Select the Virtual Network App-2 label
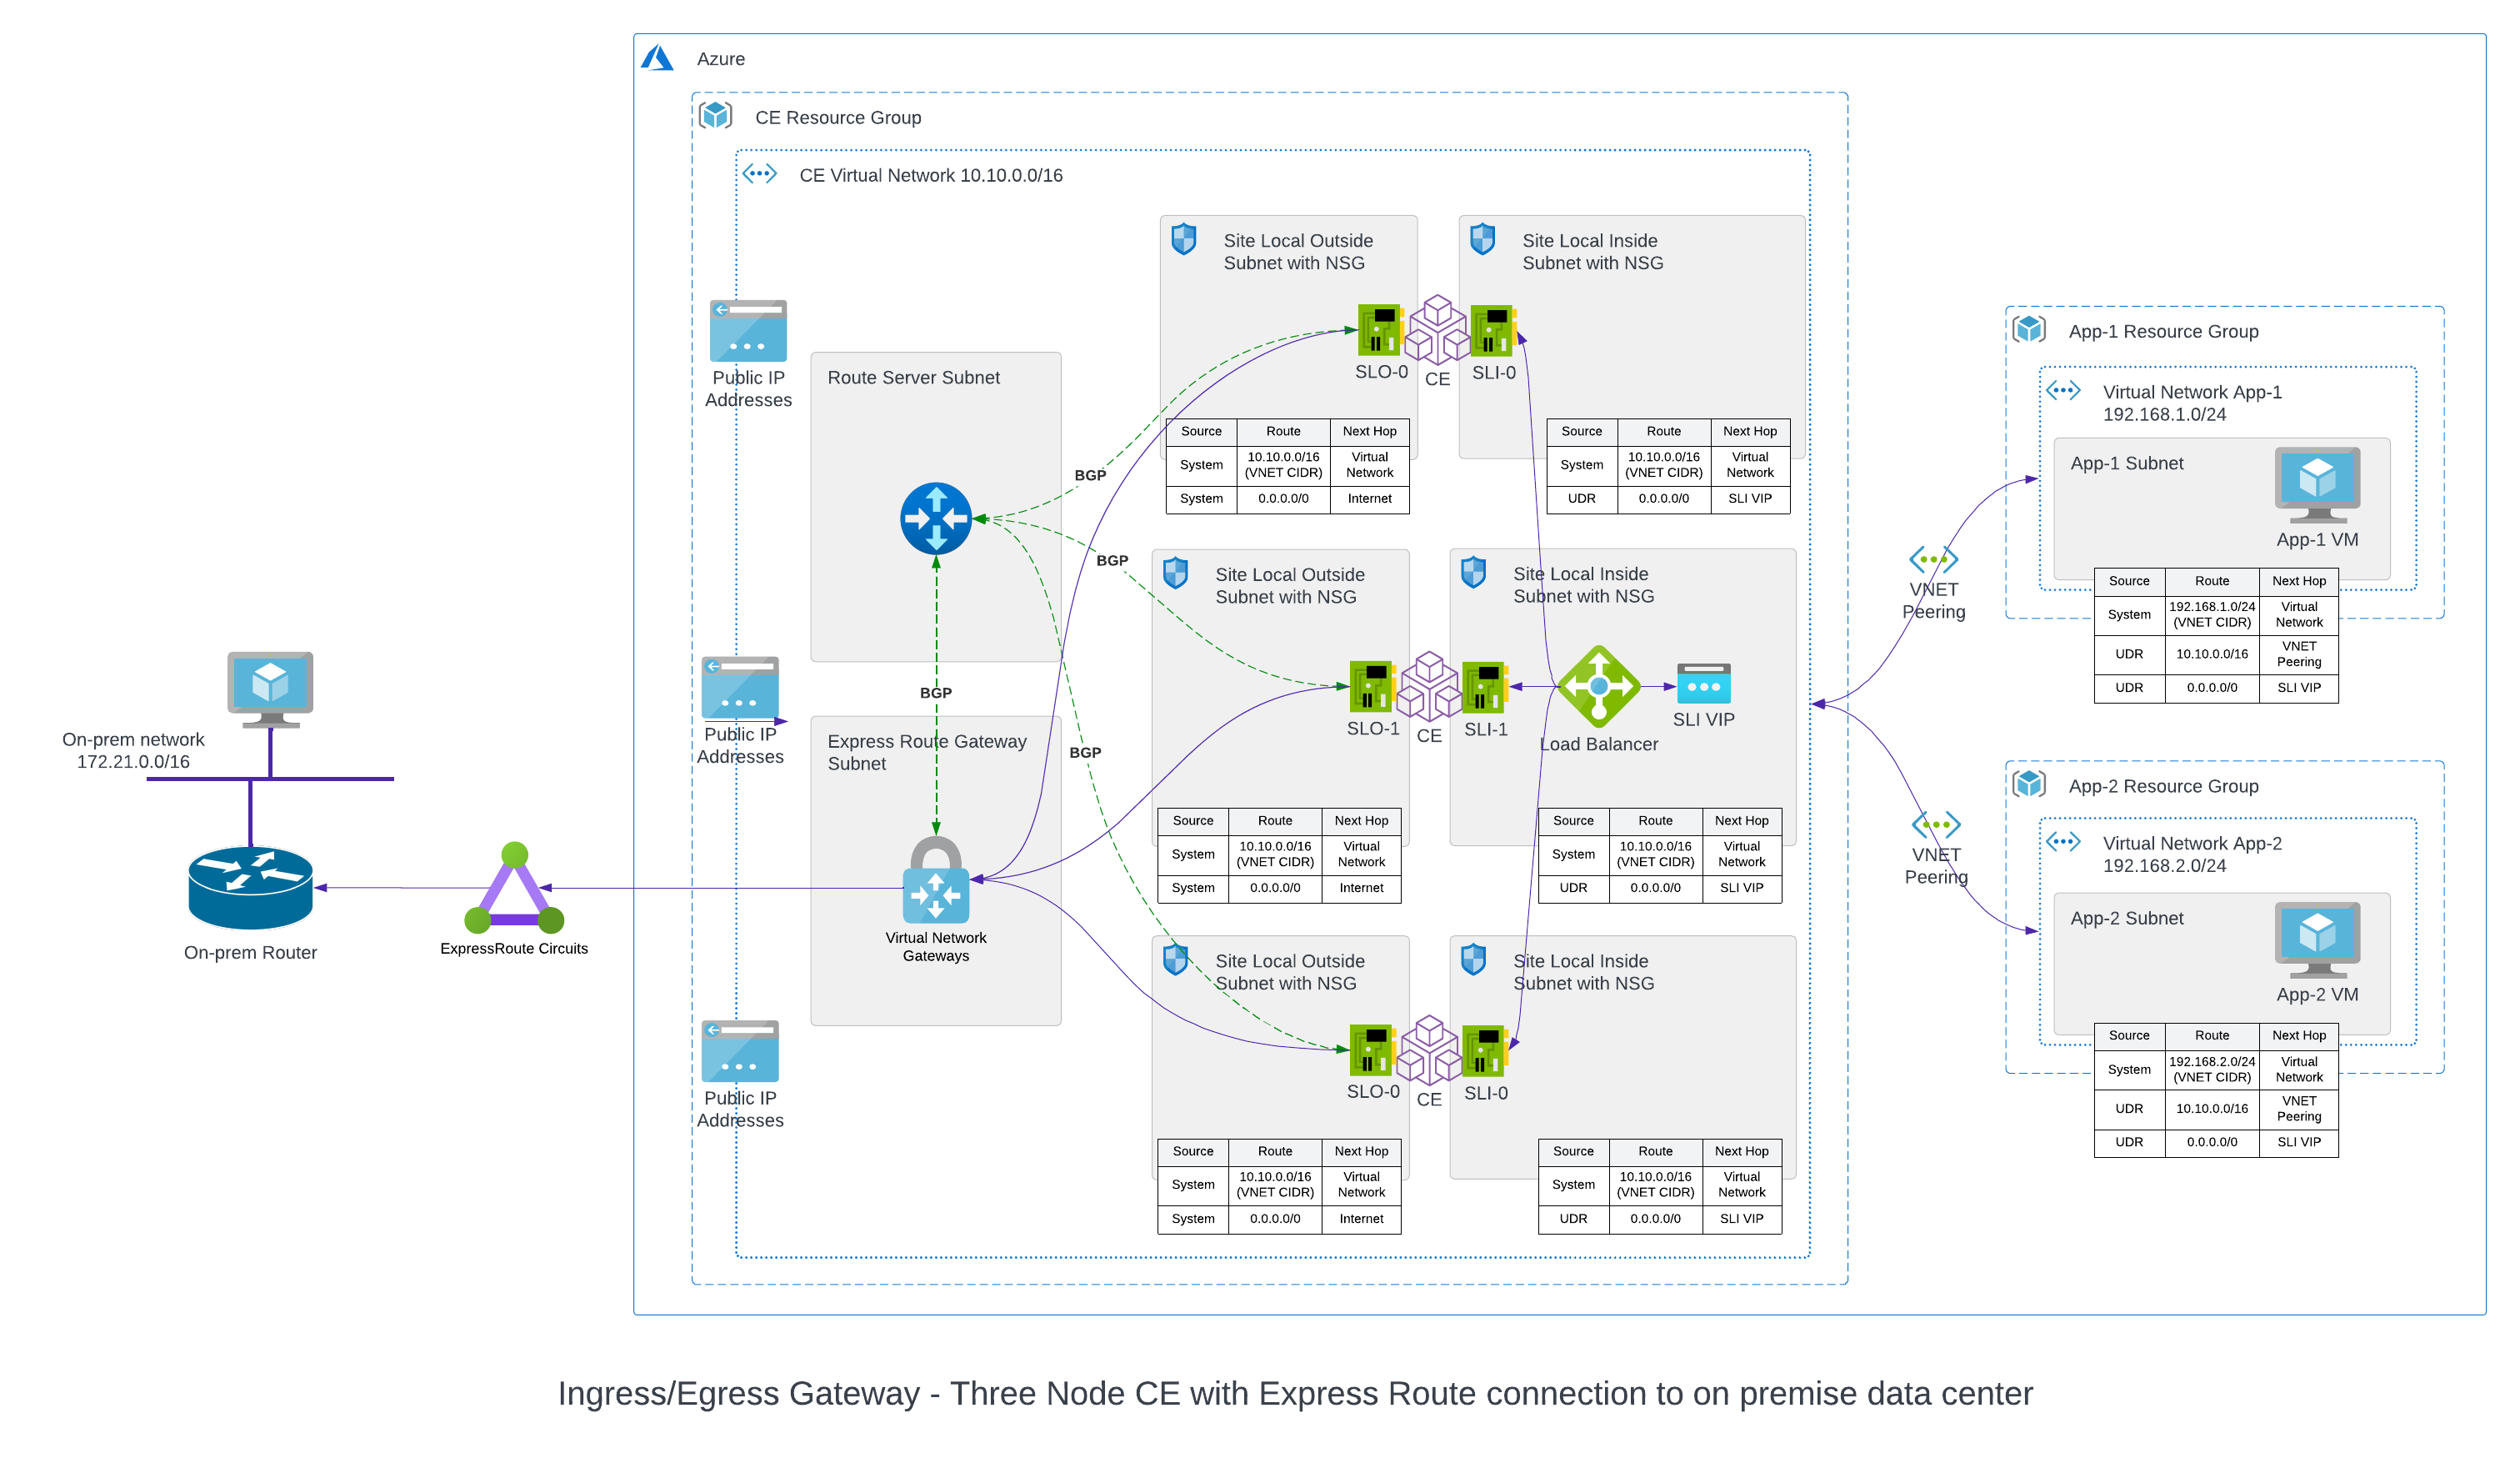The image size is (2520, 1458). click(x=2192, y=844)
